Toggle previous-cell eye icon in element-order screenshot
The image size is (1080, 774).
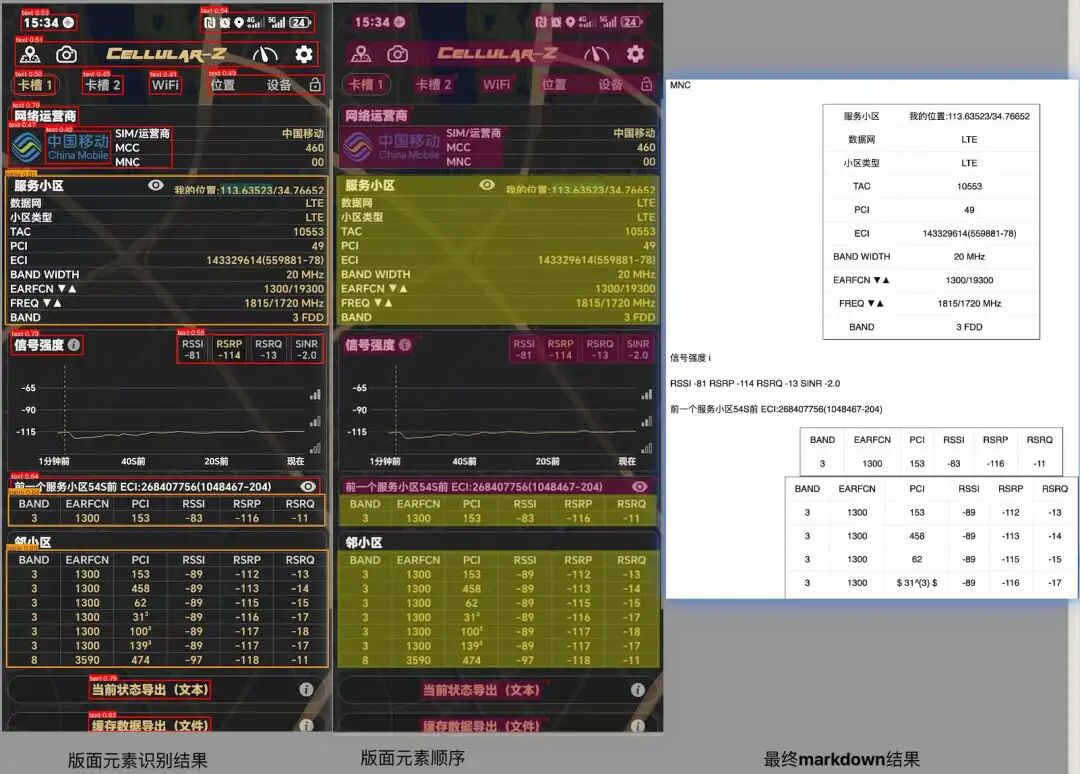639,486
